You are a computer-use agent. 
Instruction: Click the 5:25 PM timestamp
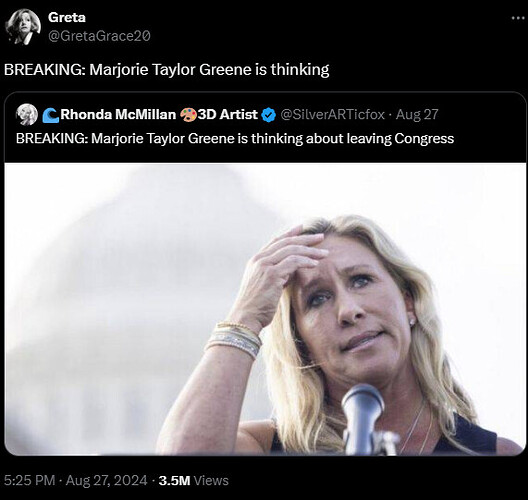click(x=30, y=480)
